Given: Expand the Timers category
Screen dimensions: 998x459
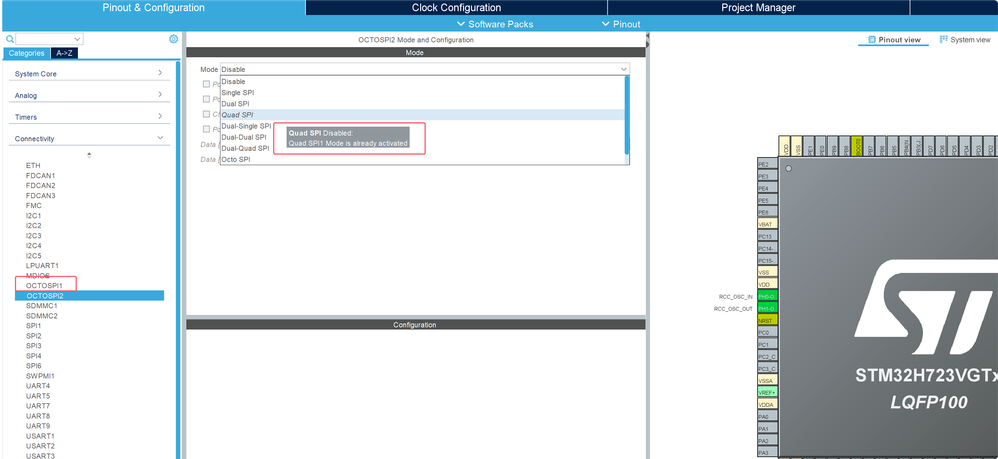Looking at the screenshot, I should (89, 117).
